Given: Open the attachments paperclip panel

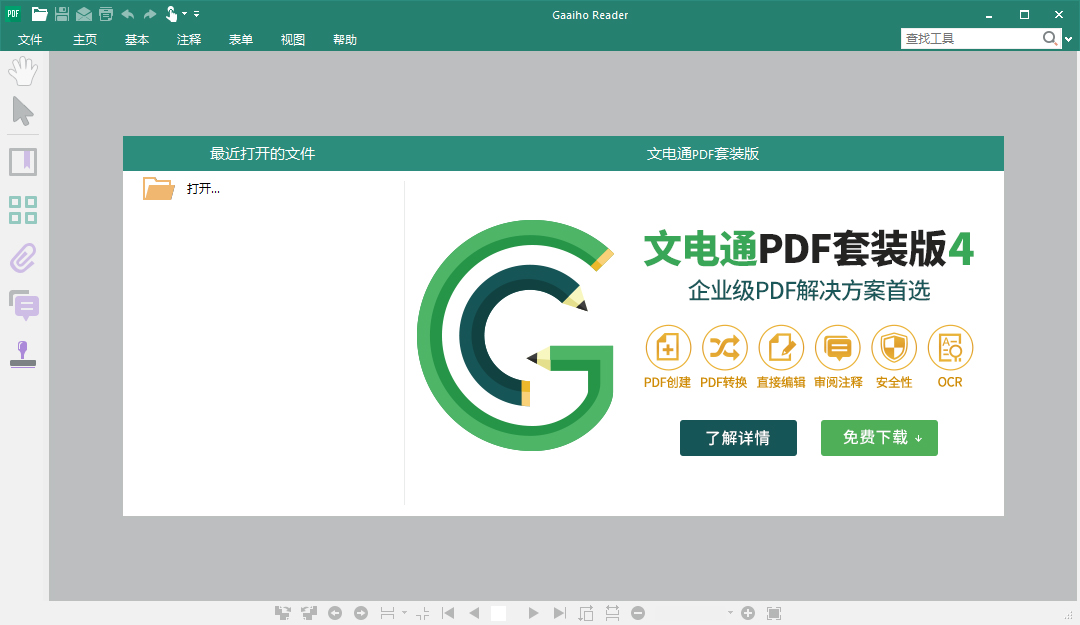Looking at the screenshot, I should (x=23, y=258).
